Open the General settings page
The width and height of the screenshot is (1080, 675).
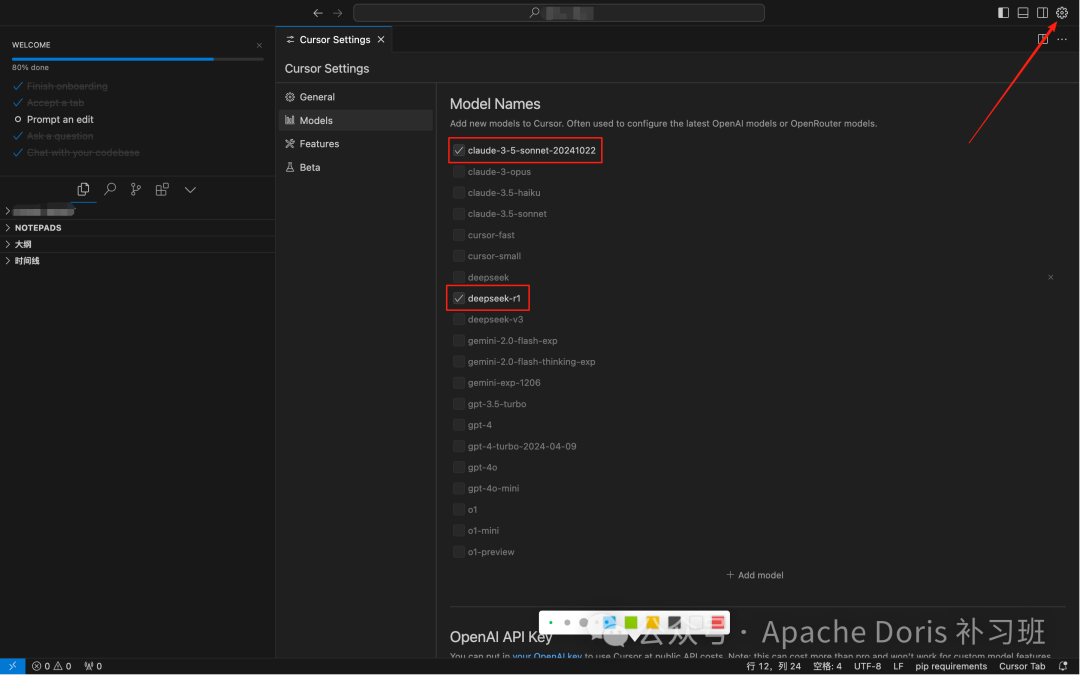pos(355,97)
